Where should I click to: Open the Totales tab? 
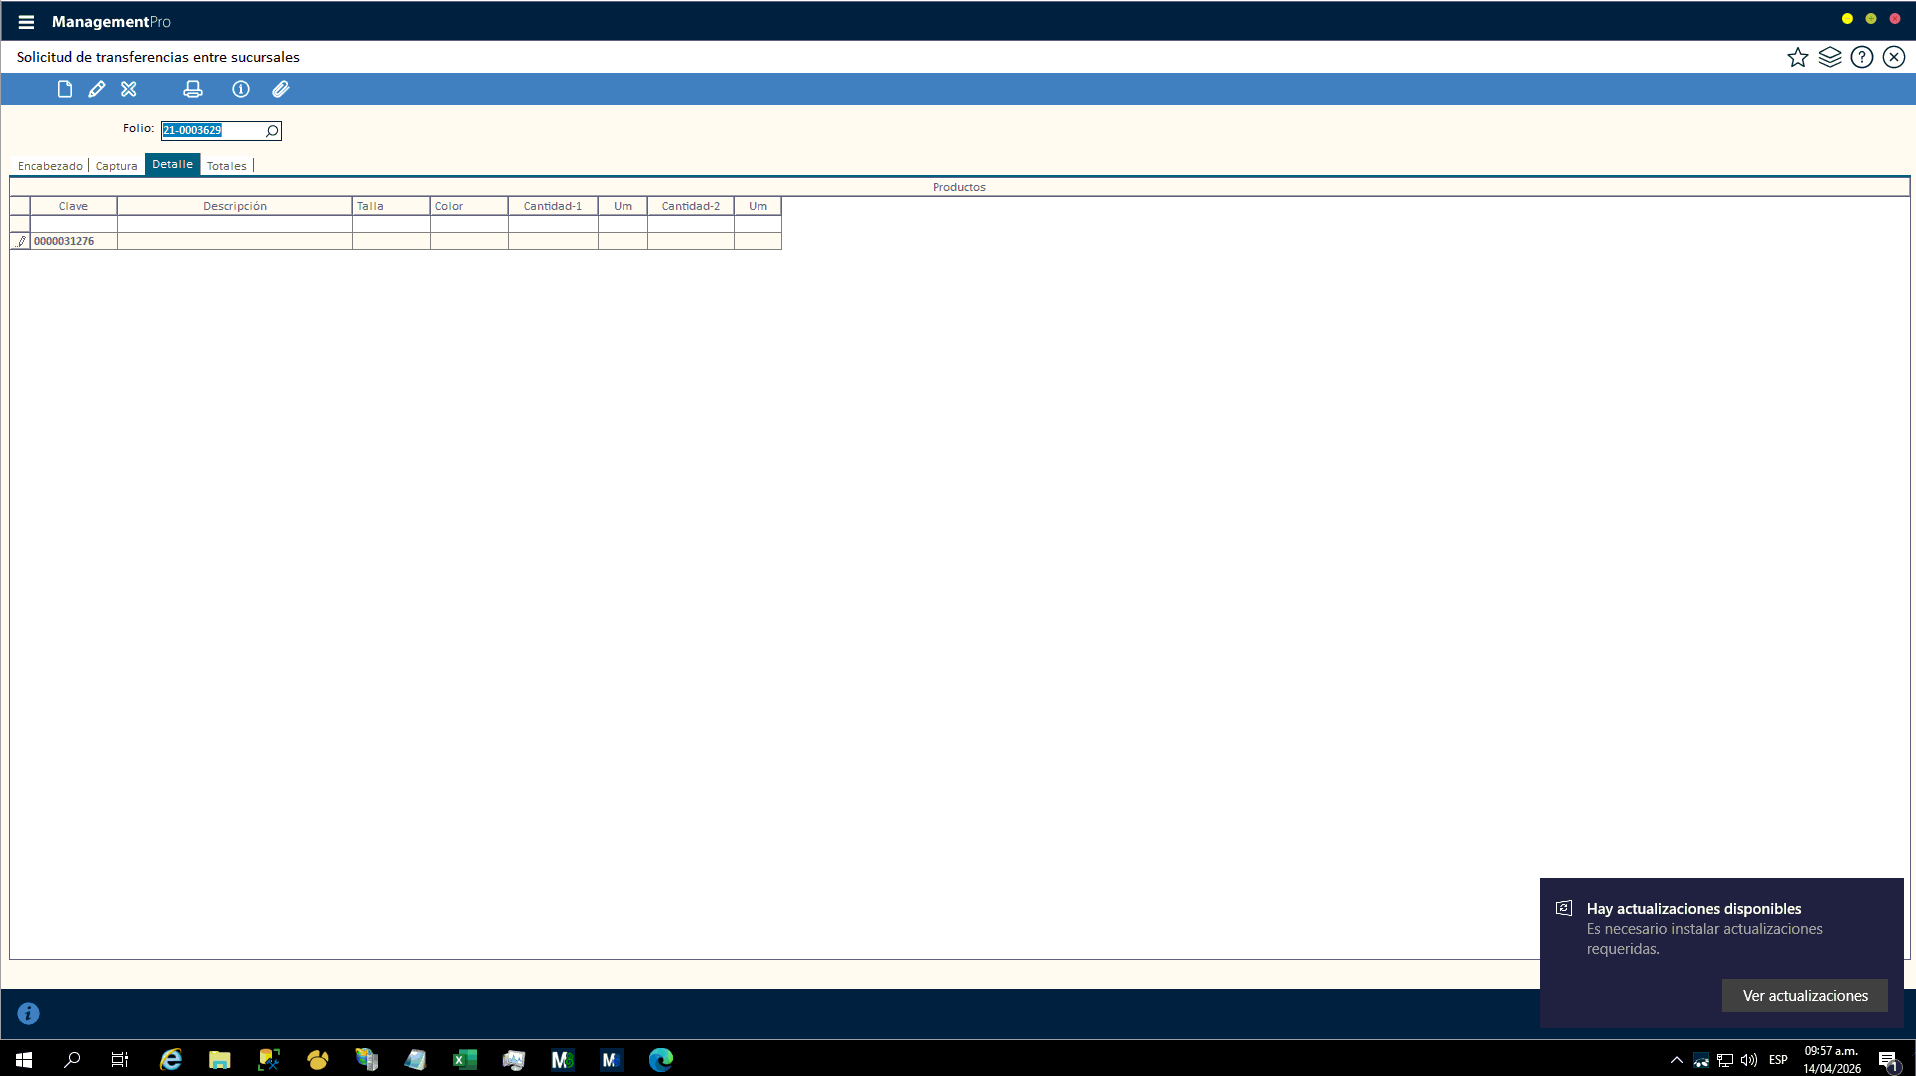226,166
